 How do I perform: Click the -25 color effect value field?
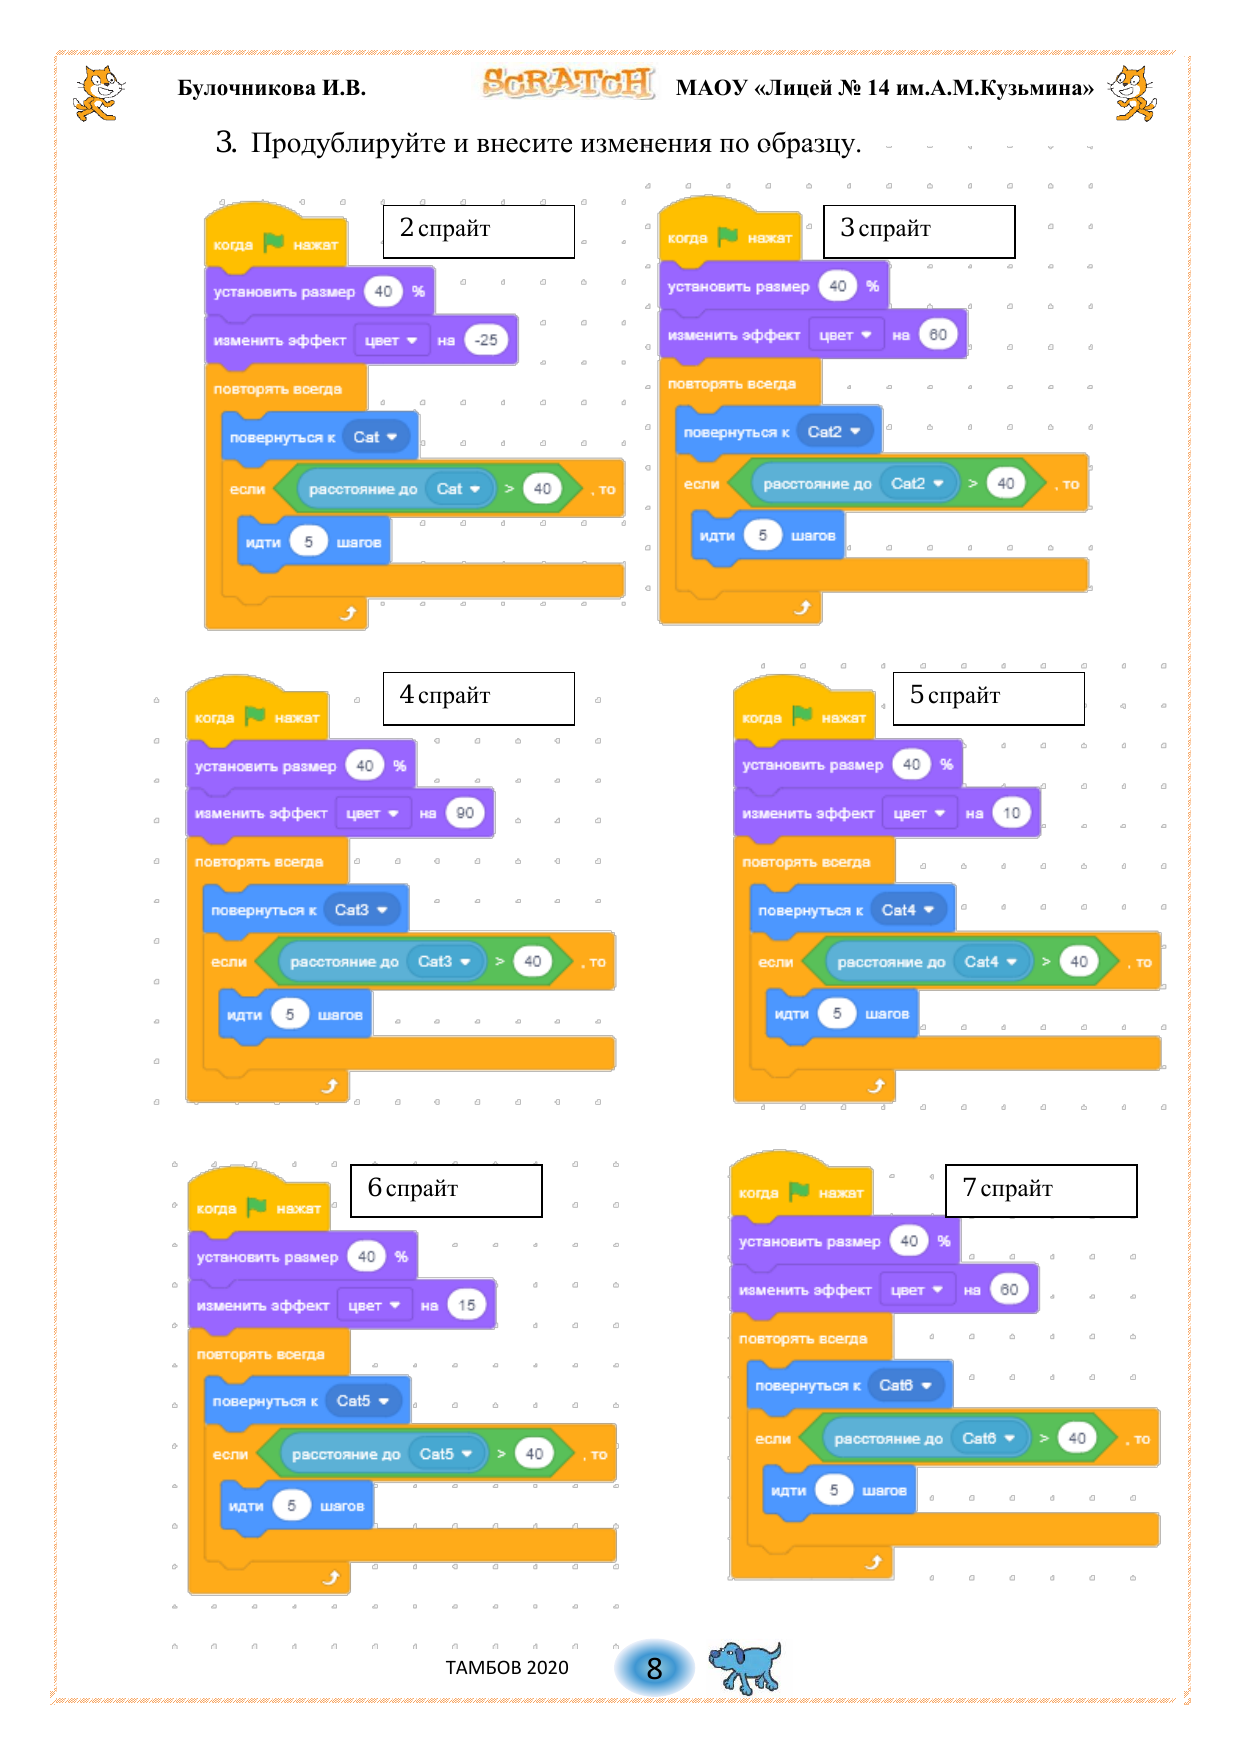[486, 340]
